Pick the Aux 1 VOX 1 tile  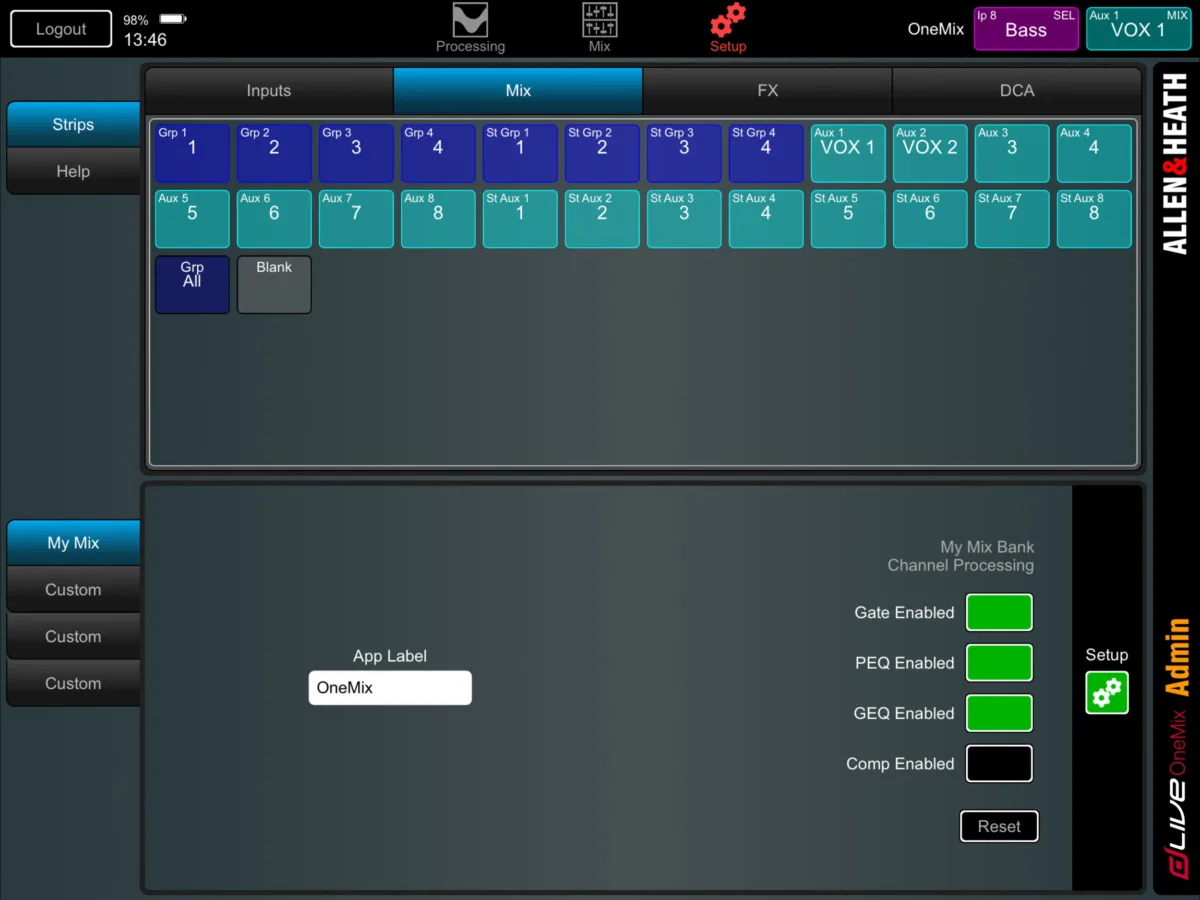848,153
